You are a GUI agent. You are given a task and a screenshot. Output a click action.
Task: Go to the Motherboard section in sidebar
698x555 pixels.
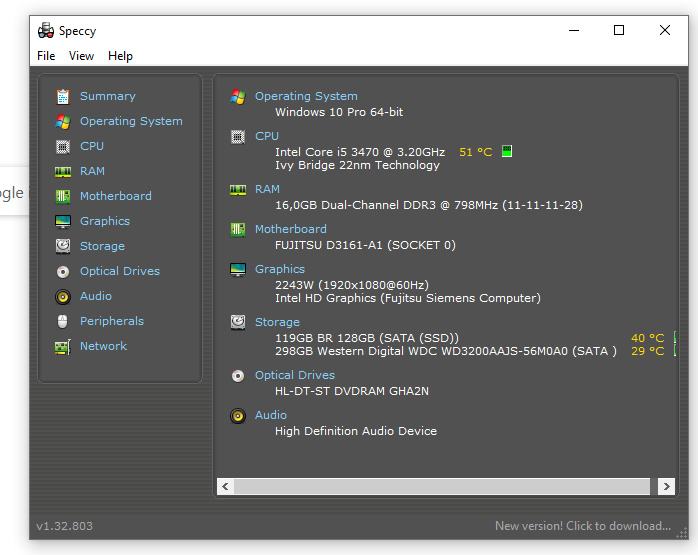click(x=116, y=196)
